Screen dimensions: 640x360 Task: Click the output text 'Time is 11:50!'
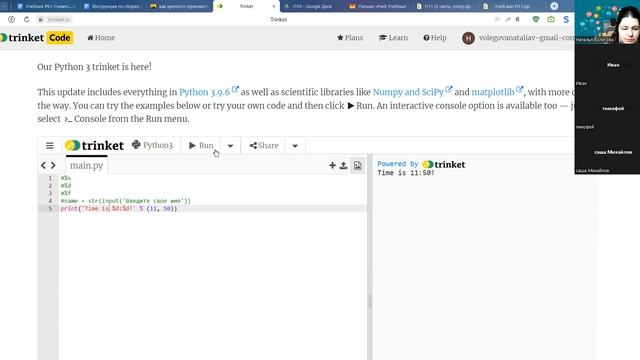(x=406, y=173)
